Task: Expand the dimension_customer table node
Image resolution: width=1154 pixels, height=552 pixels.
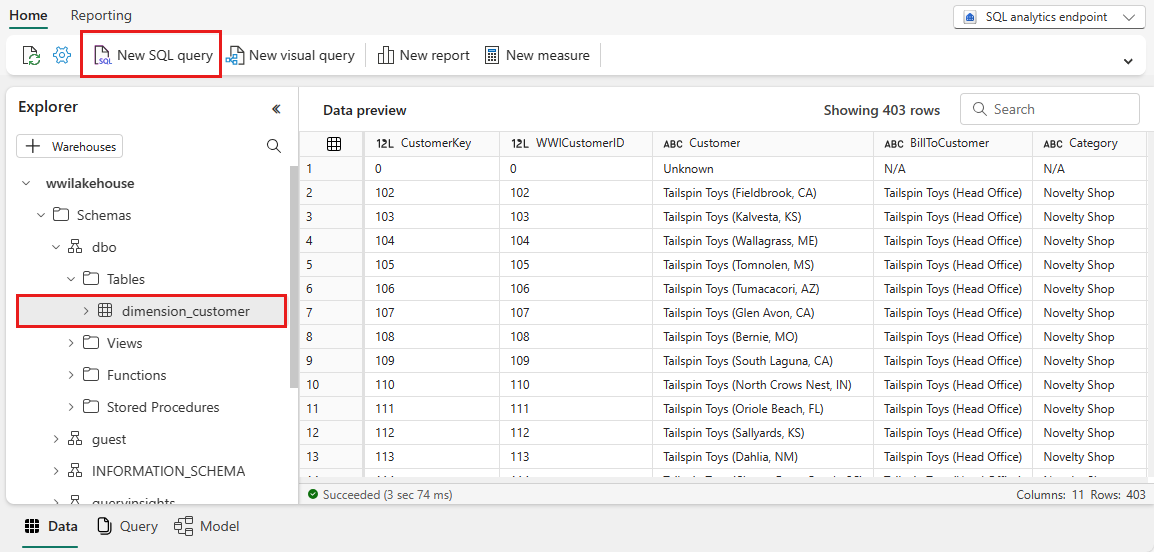Action: point(86,311)
